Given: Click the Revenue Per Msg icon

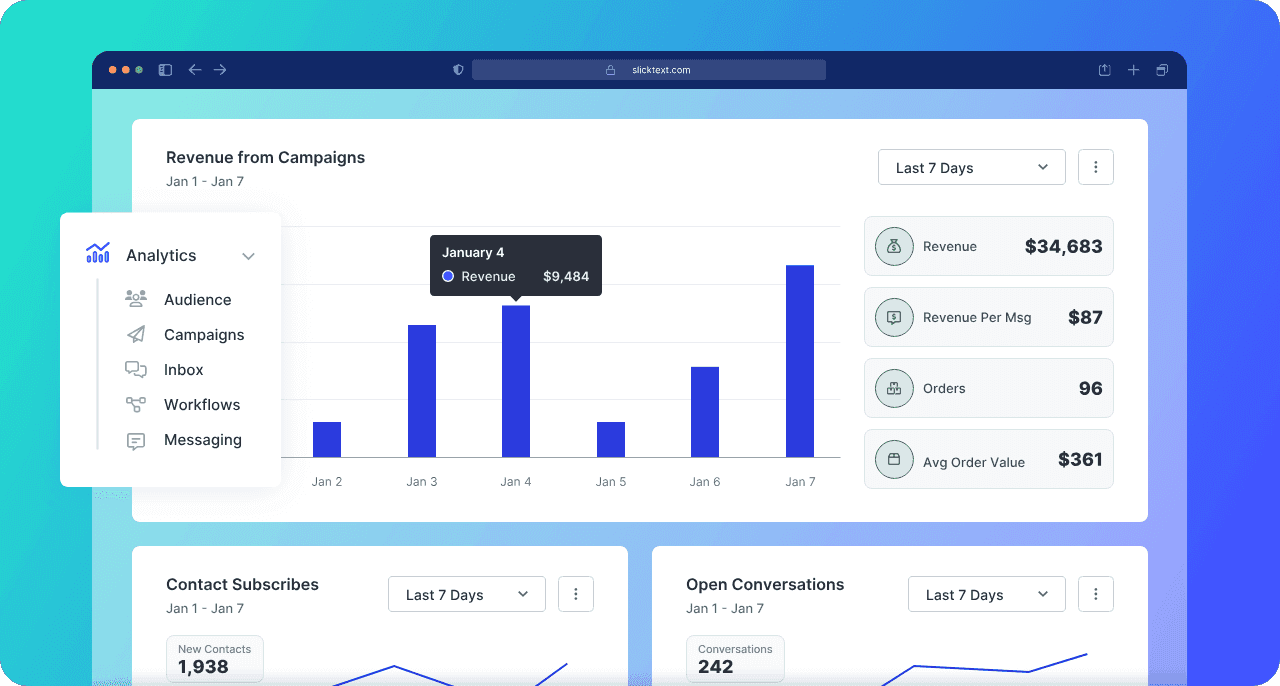Looking at the screenshot, I should [x=894, y=317].
